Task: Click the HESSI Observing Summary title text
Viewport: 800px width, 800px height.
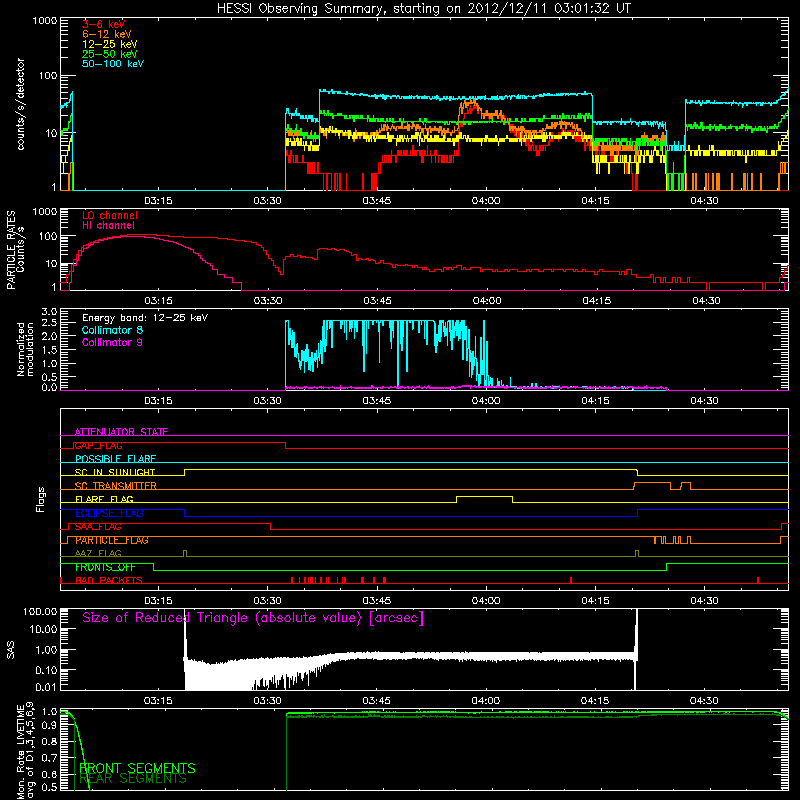Action: [x=423, y=9]
